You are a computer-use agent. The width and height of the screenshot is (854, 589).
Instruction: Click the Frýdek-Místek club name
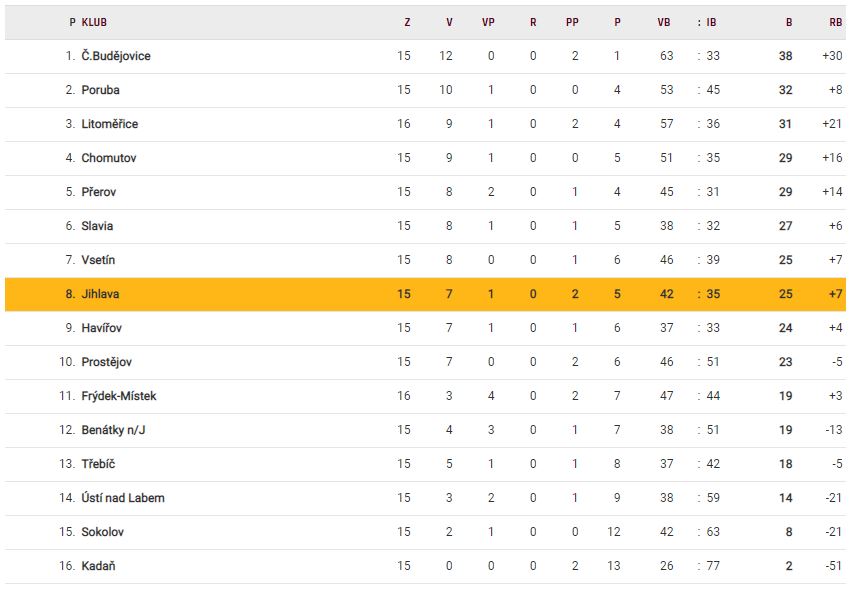tap(119, 396)
